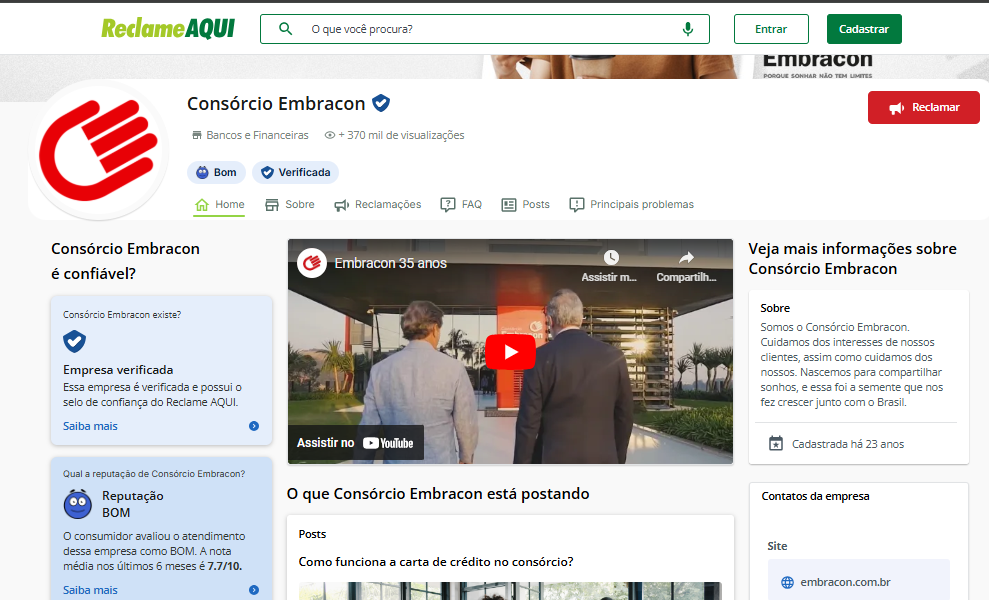Screen dimensions: 989x600
Task: Click the green Cadastrar button
Action: pyautogui.click(x=864, y=29)
